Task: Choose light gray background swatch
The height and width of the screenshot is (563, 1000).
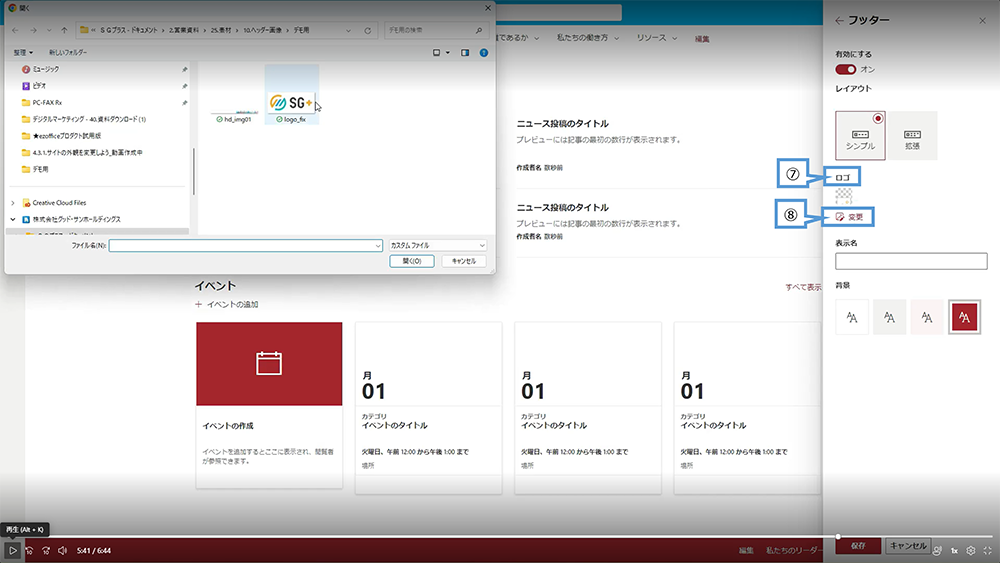Action: point(889,317)
